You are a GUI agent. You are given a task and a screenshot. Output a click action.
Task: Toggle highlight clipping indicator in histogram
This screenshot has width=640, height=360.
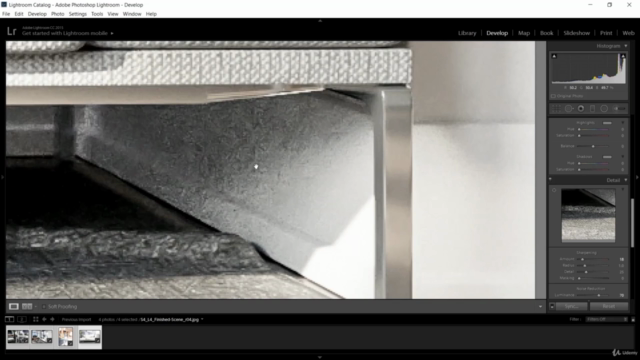click(x=623, y=56)
